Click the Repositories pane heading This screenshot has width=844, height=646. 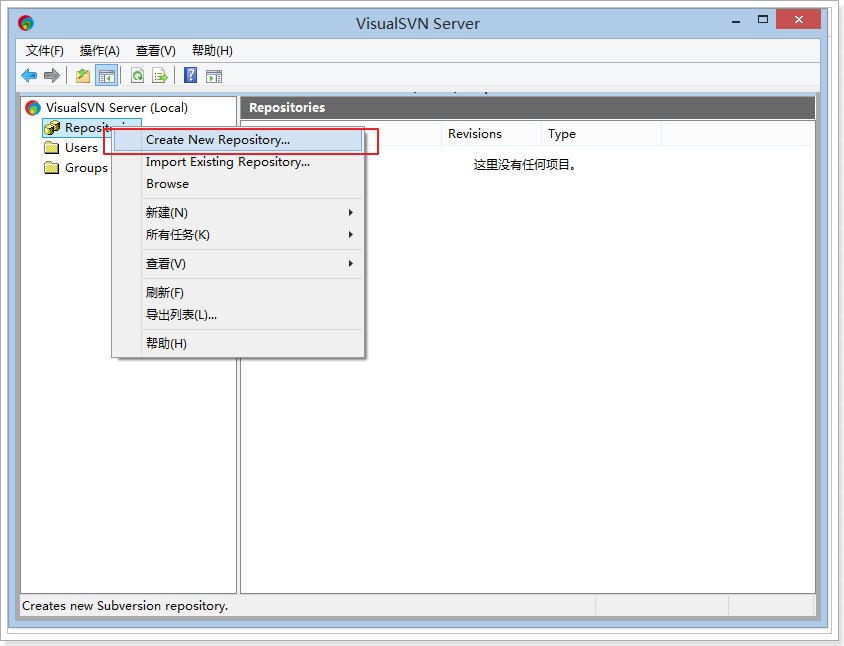[287, 108]
